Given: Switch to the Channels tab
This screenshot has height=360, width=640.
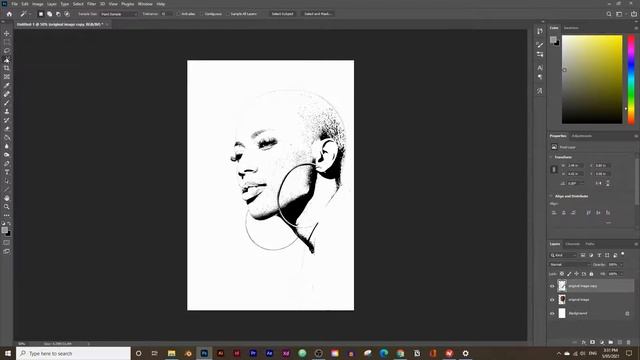Looking at the screenshot, I should pyautogui.click(x=572, y=244).
